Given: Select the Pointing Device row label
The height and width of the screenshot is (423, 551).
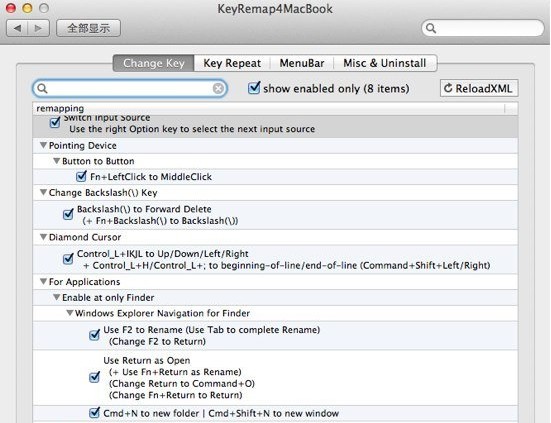Looking at the screenshot, I should coord(83,145).
